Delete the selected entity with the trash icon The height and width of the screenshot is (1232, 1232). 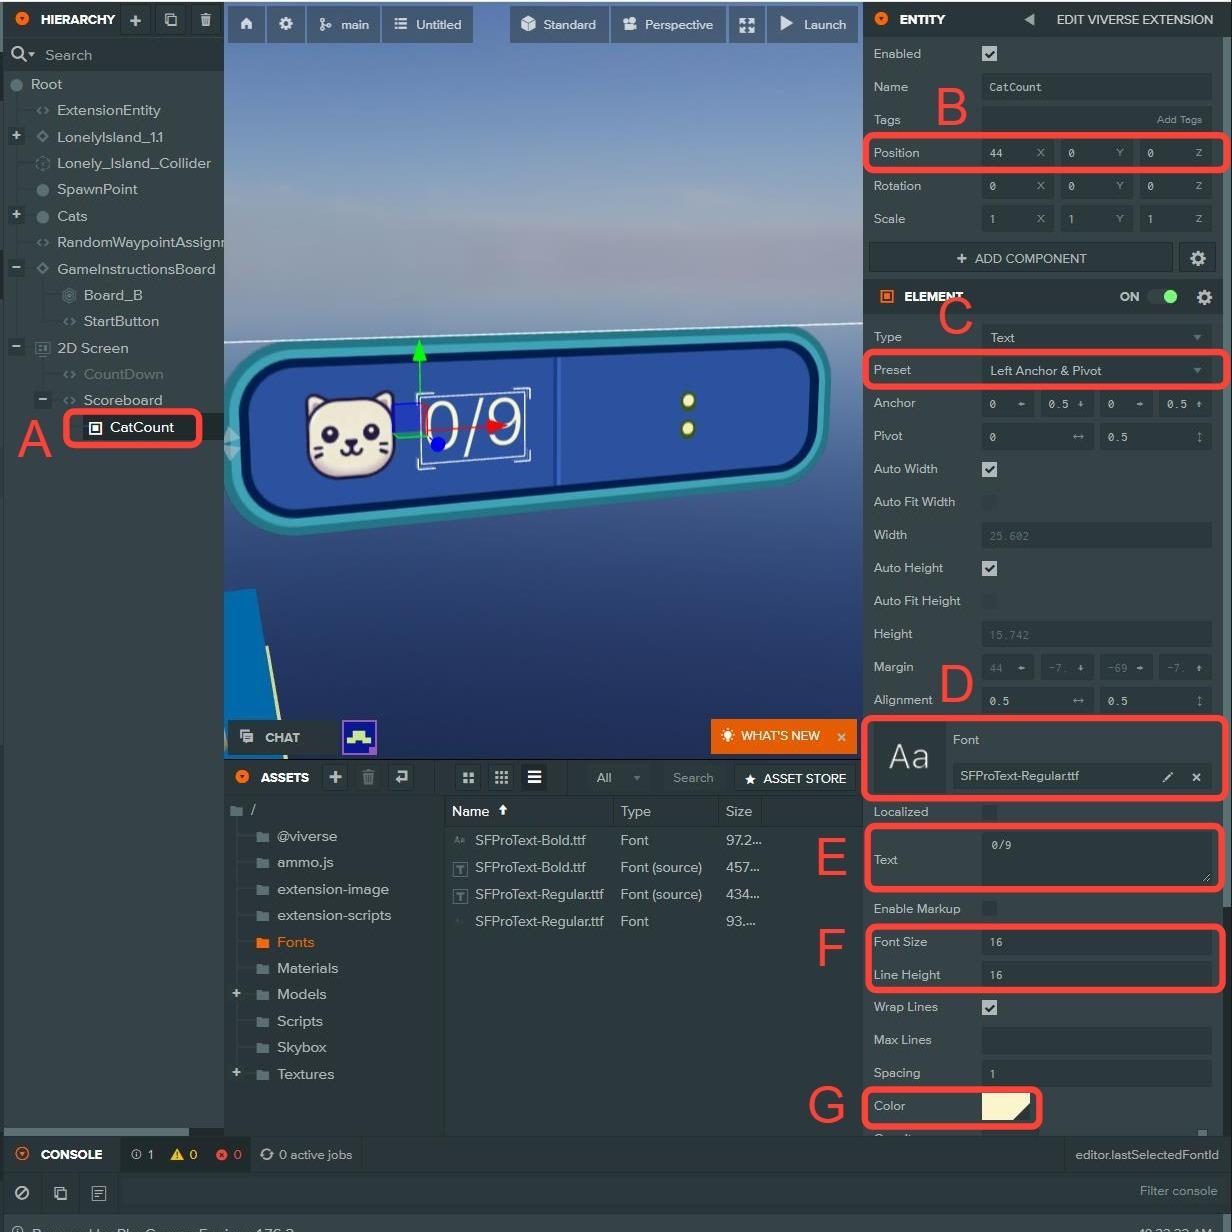(x=205, y=20)
